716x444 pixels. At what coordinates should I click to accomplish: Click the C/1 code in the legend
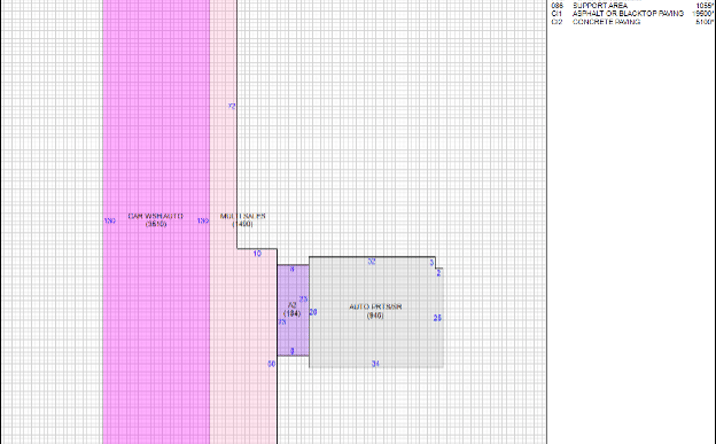coord(557,14)
